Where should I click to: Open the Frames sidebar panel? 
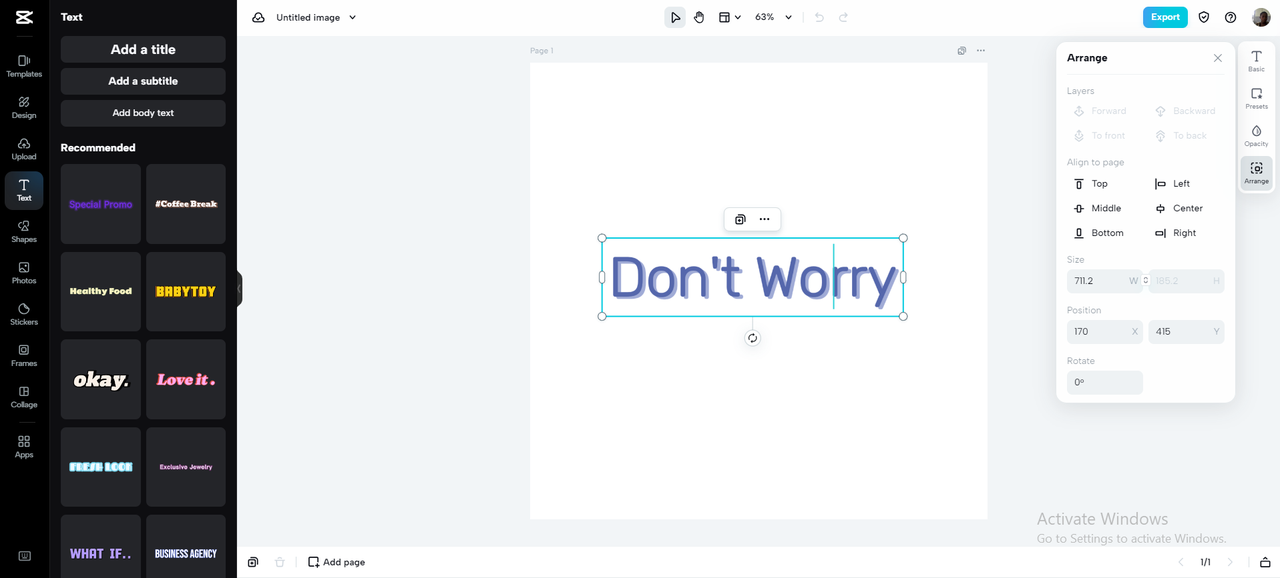24,355
